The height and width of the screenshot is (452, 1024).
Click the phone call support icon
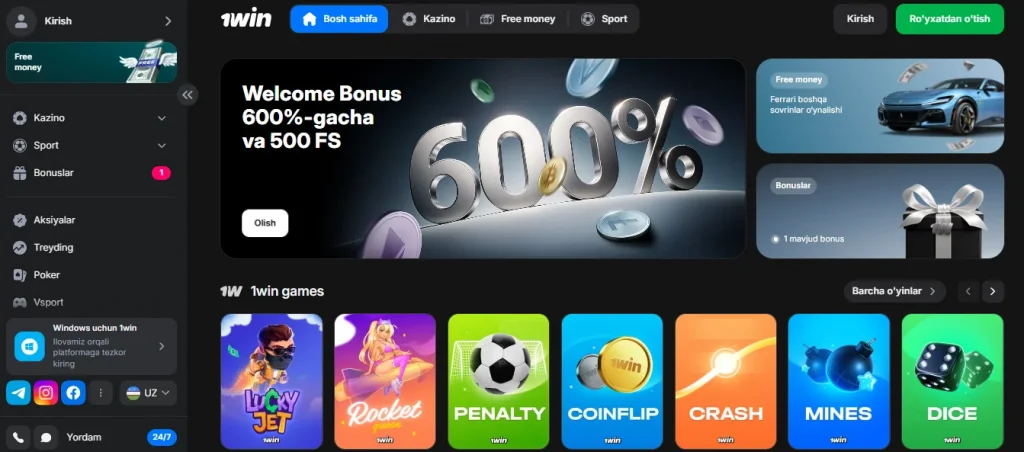[18, 437]
